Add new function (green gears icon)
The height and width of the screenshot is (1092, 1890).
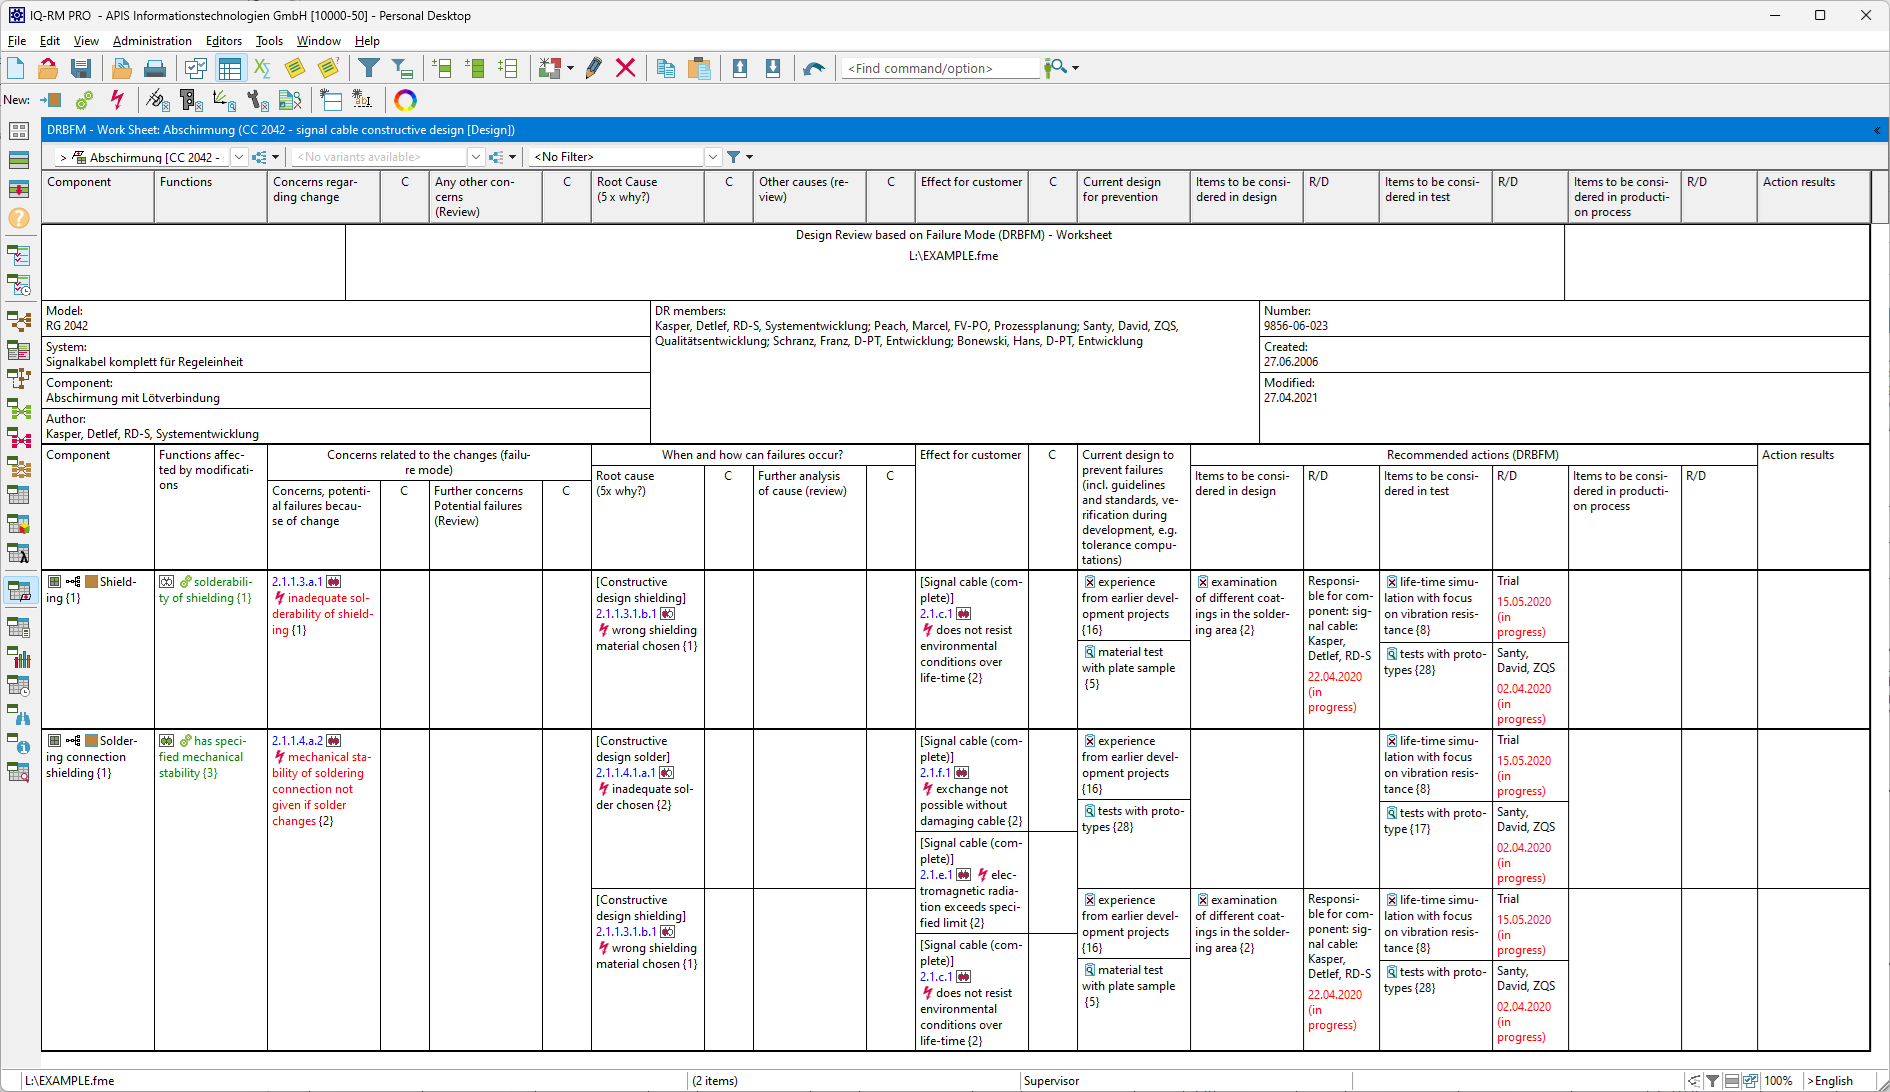(84, 100)
